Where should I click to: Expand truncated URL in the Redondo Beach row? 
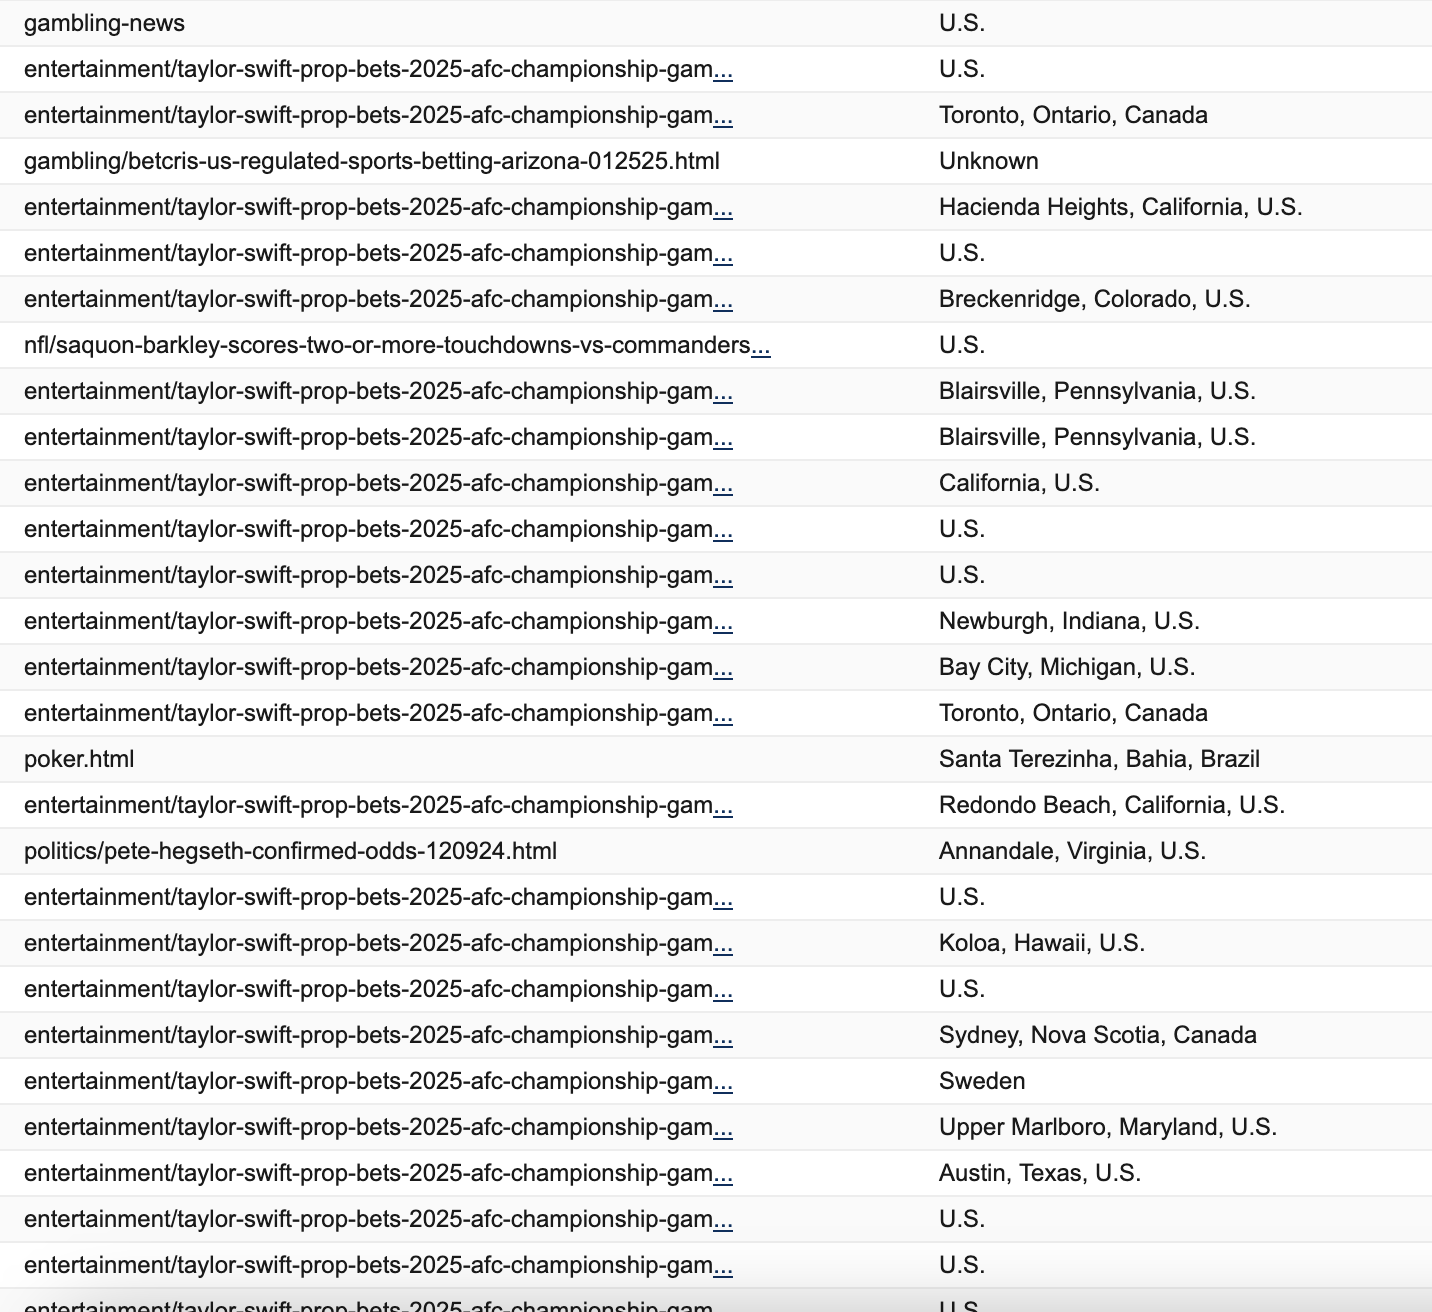coord(723,807)
